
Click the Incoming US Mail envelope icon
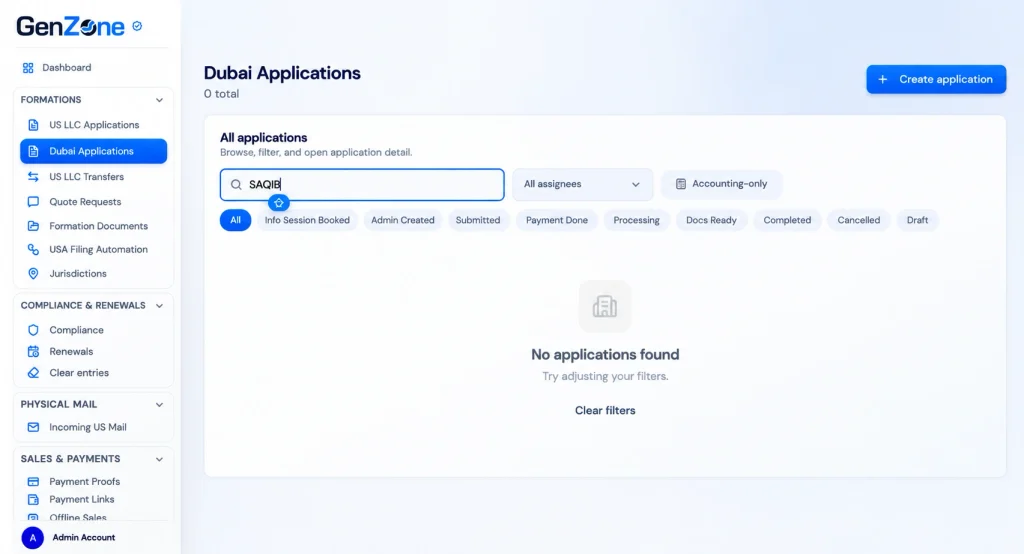pyautogui.click(x=33, y=427)
